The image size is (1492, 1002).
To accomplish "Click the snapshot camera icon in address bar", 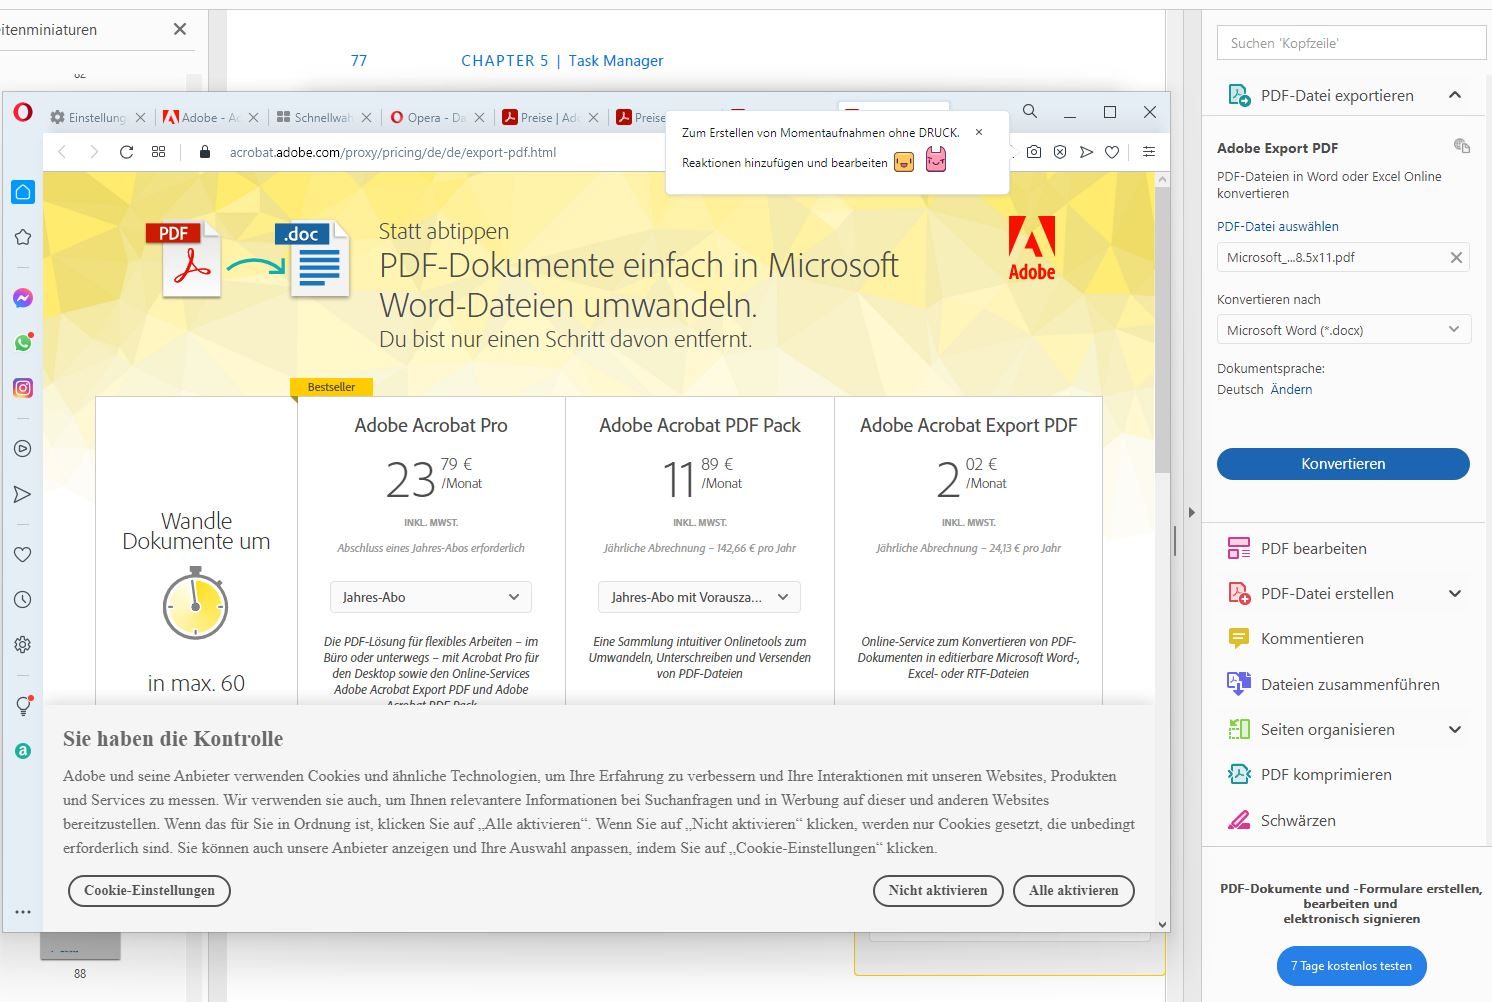I will (1034, 152).
